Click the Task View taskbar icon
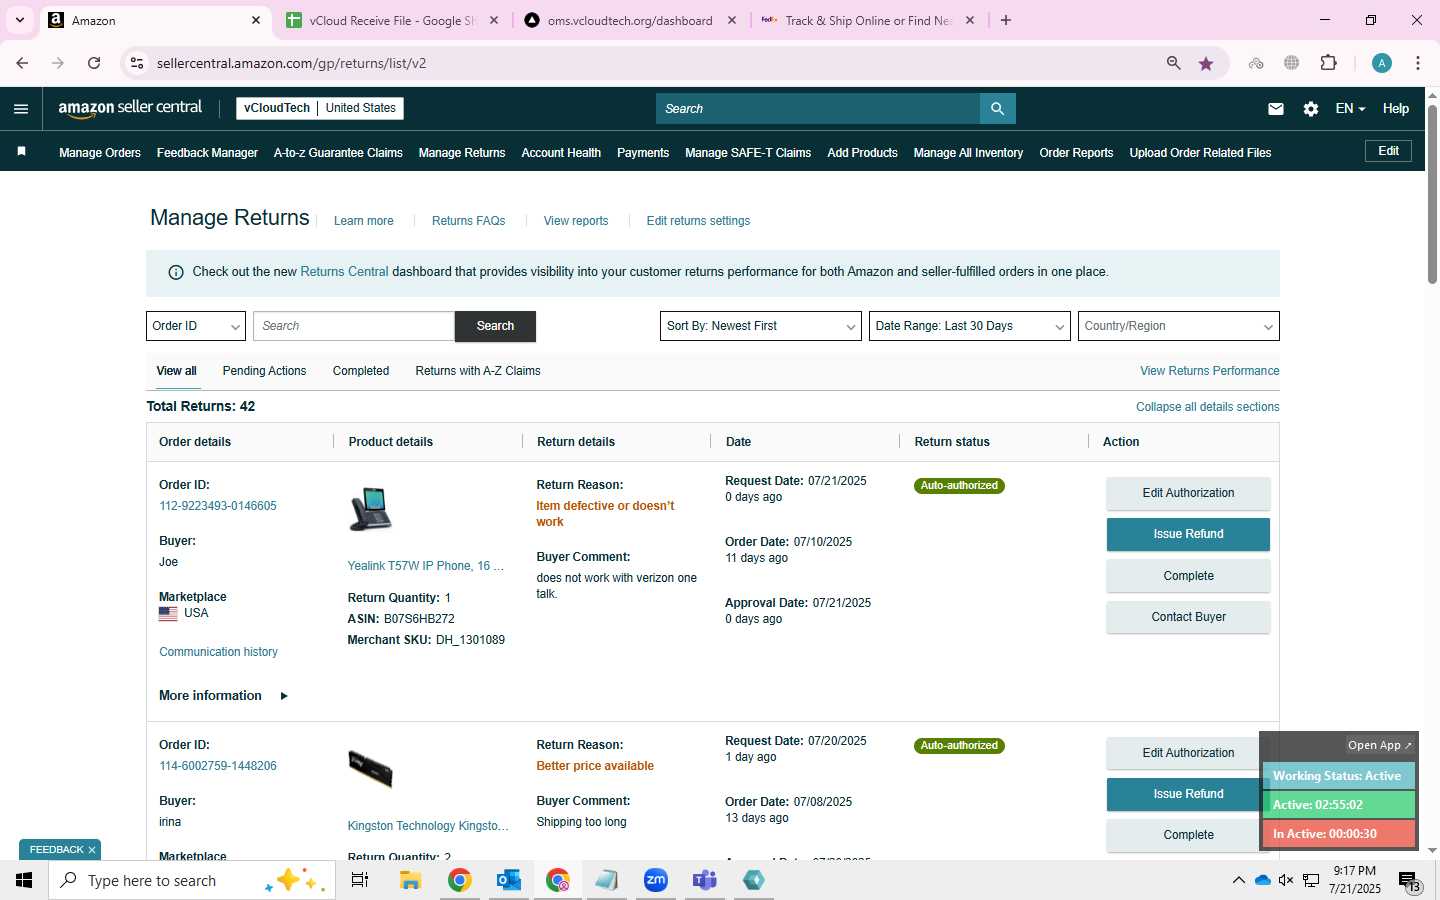The height and width of the screenshot is (900, 1440). pyautogui.click(x=360, y=880)
